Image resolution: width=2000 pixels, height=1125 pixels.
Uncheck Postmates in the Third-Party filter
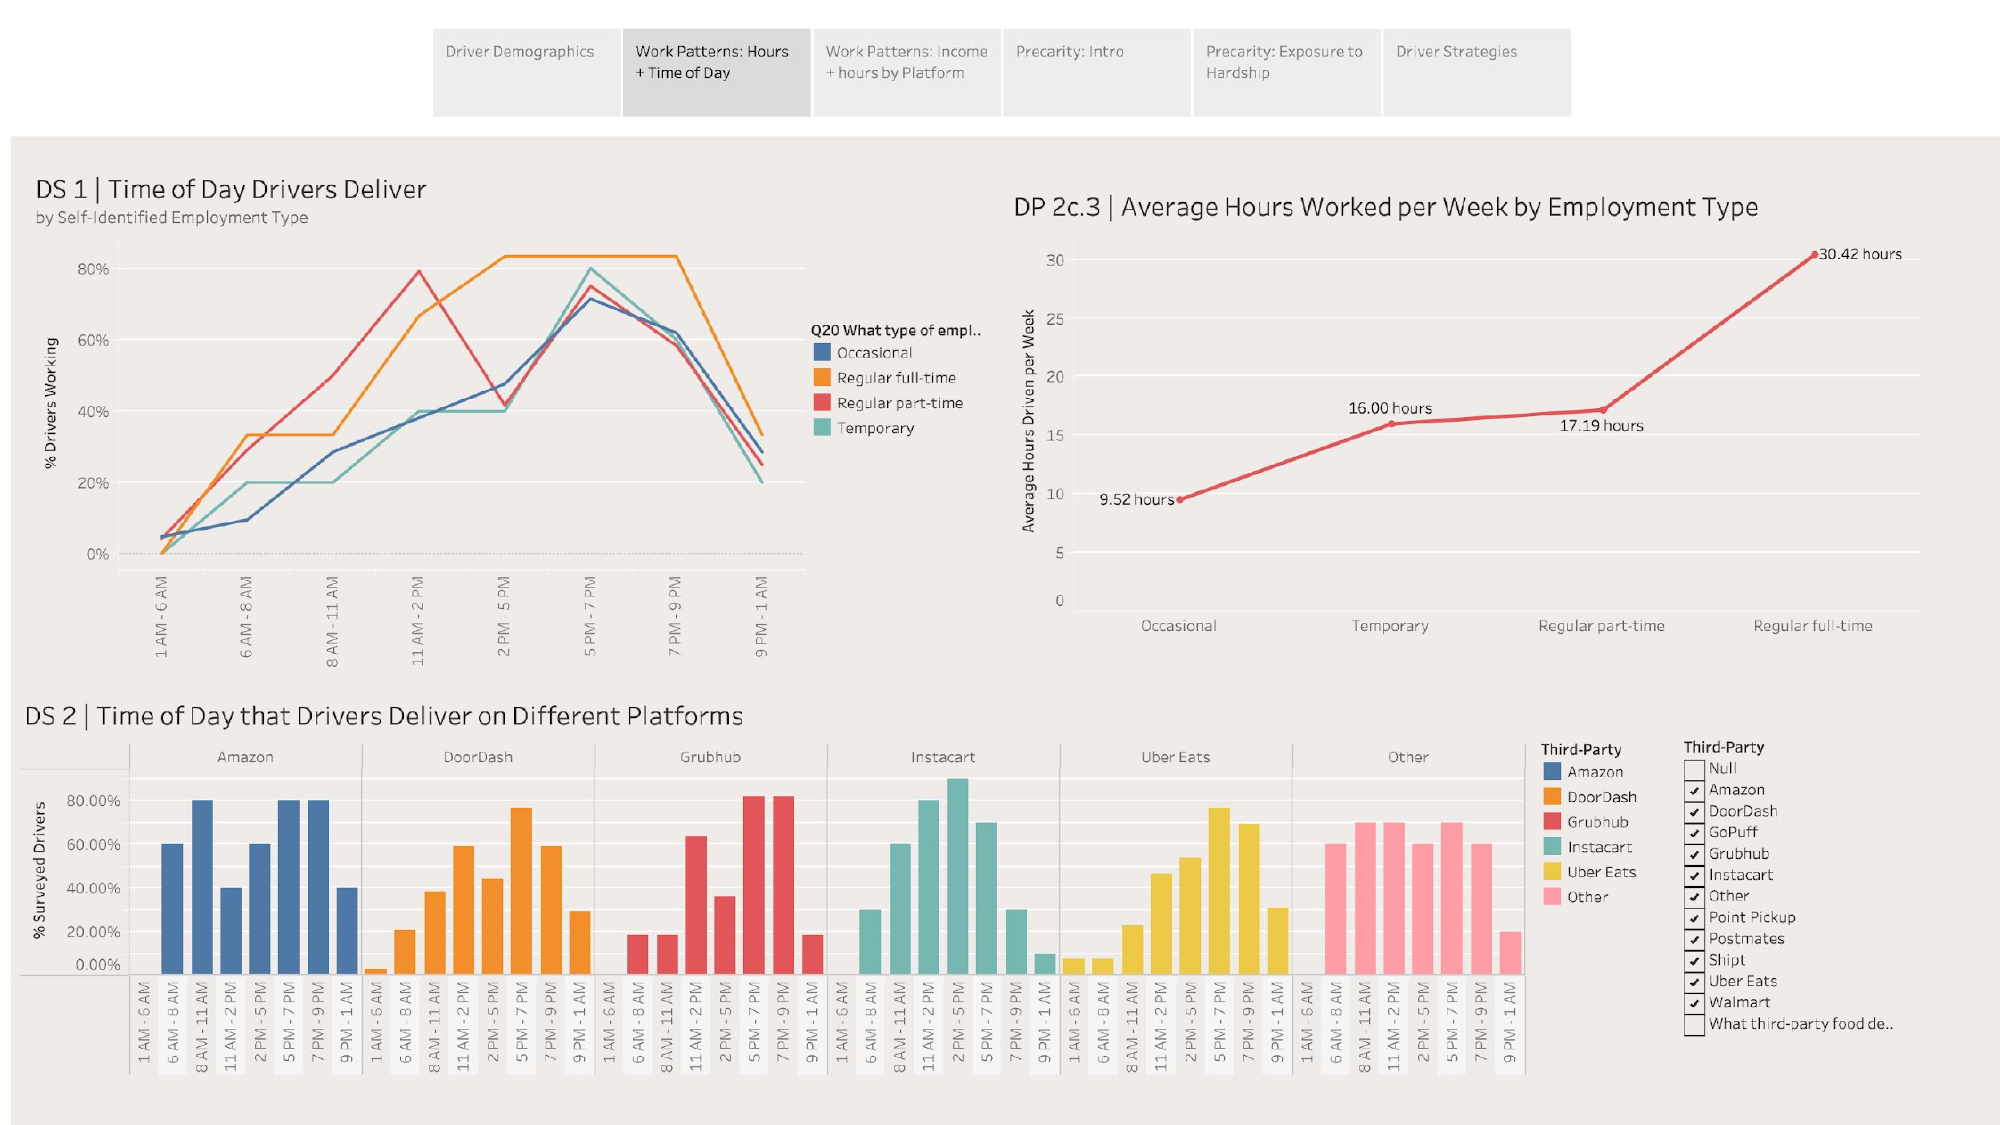[1691, 938]
